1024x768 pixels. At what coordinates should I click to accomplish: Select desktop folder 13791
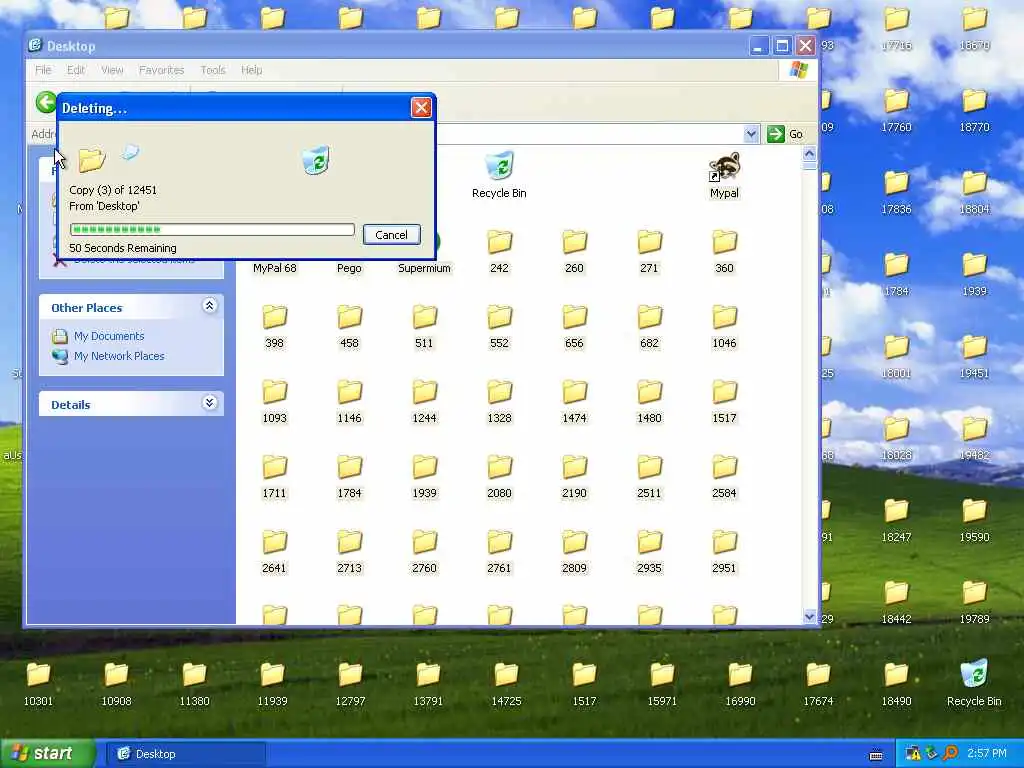click(428, 684)
